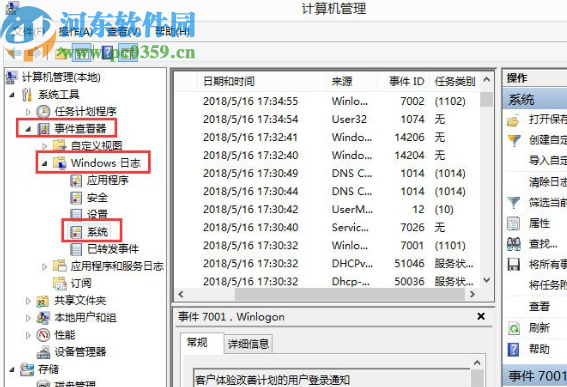Open the 查看(V) menu
567x387 pixels.
coord(124,32)
